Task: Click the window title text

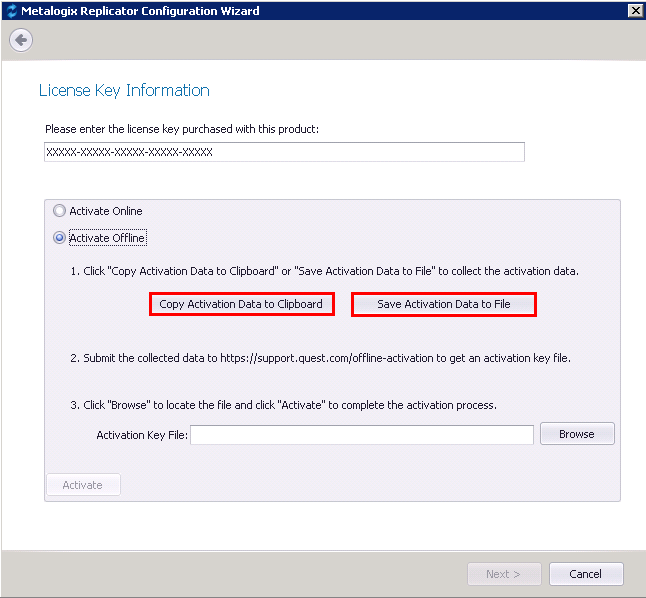Action: coord(140,11)
